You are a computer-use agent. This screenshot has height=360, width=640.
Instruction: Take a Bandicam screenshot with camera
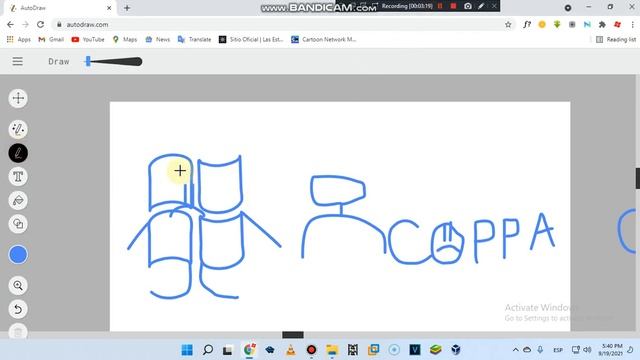[468, 6]
